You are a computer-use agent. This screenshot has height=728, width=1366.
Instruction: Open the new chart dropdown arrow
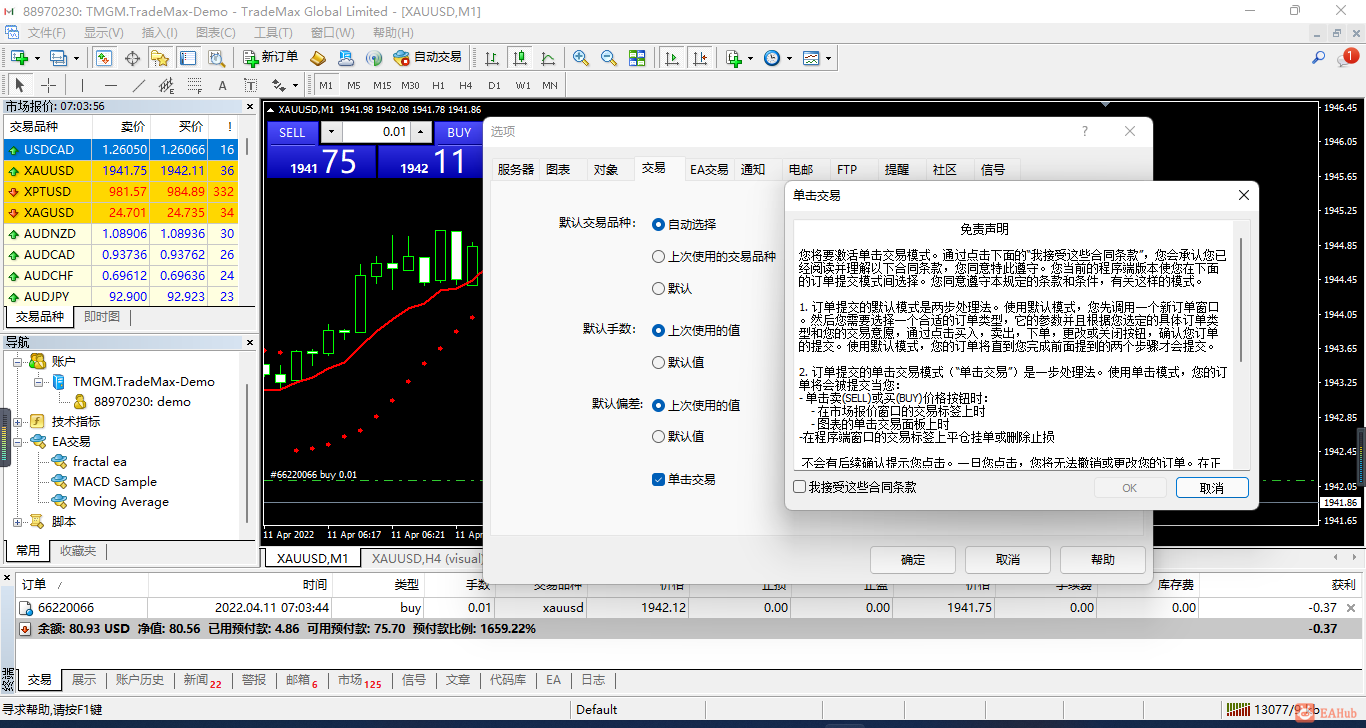(36, 58)
